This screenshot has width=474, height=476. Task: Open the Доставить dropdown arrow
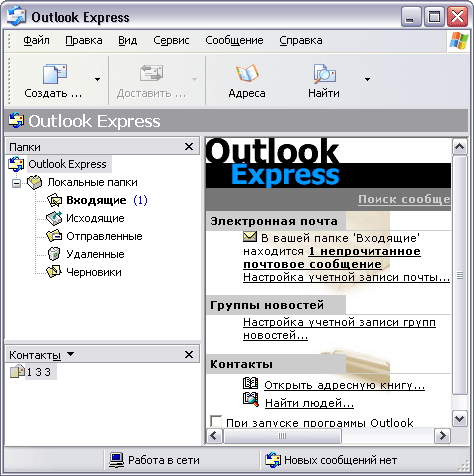(x=194, y=79)
